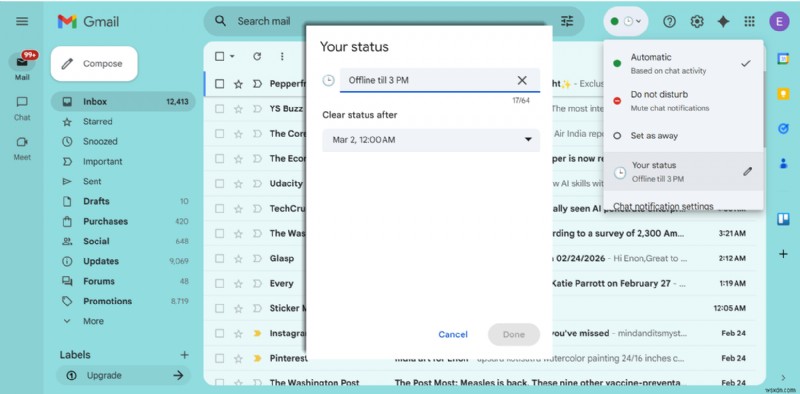
Task: Create new label plus icon
Action: coord(184,355)
